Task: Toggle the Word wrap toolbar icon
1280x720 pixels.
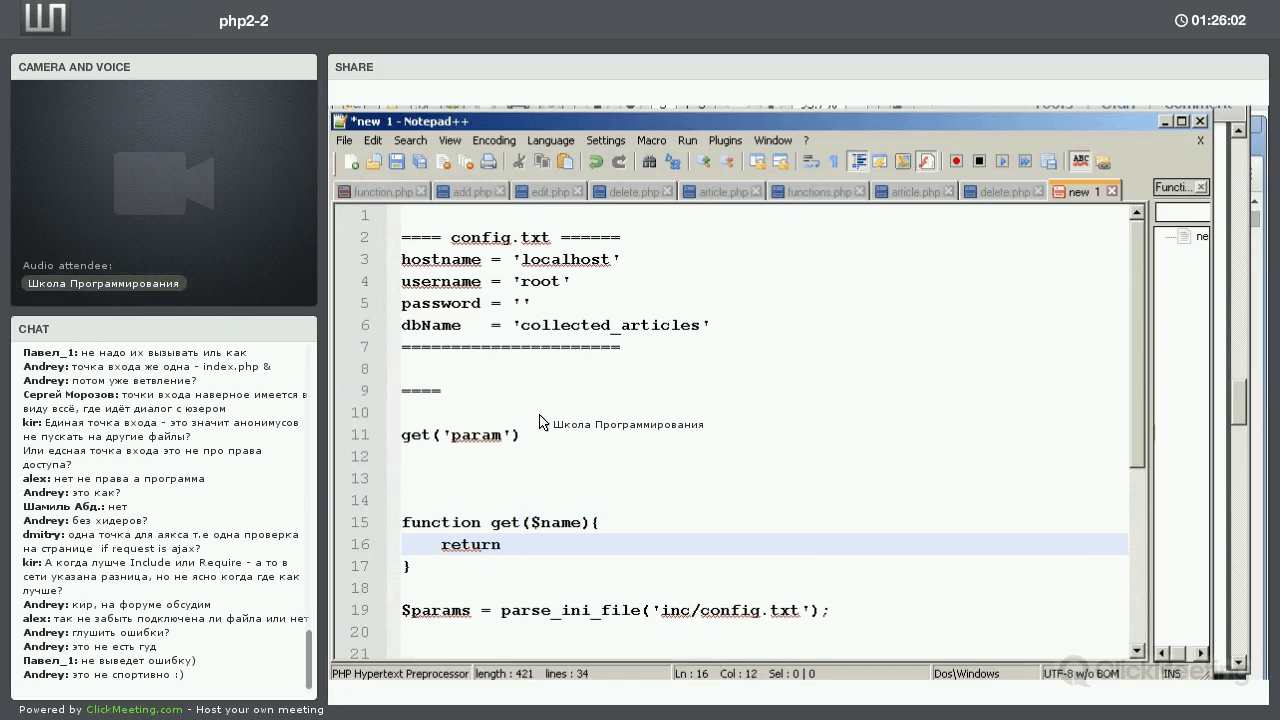Action: pos(811,162)
